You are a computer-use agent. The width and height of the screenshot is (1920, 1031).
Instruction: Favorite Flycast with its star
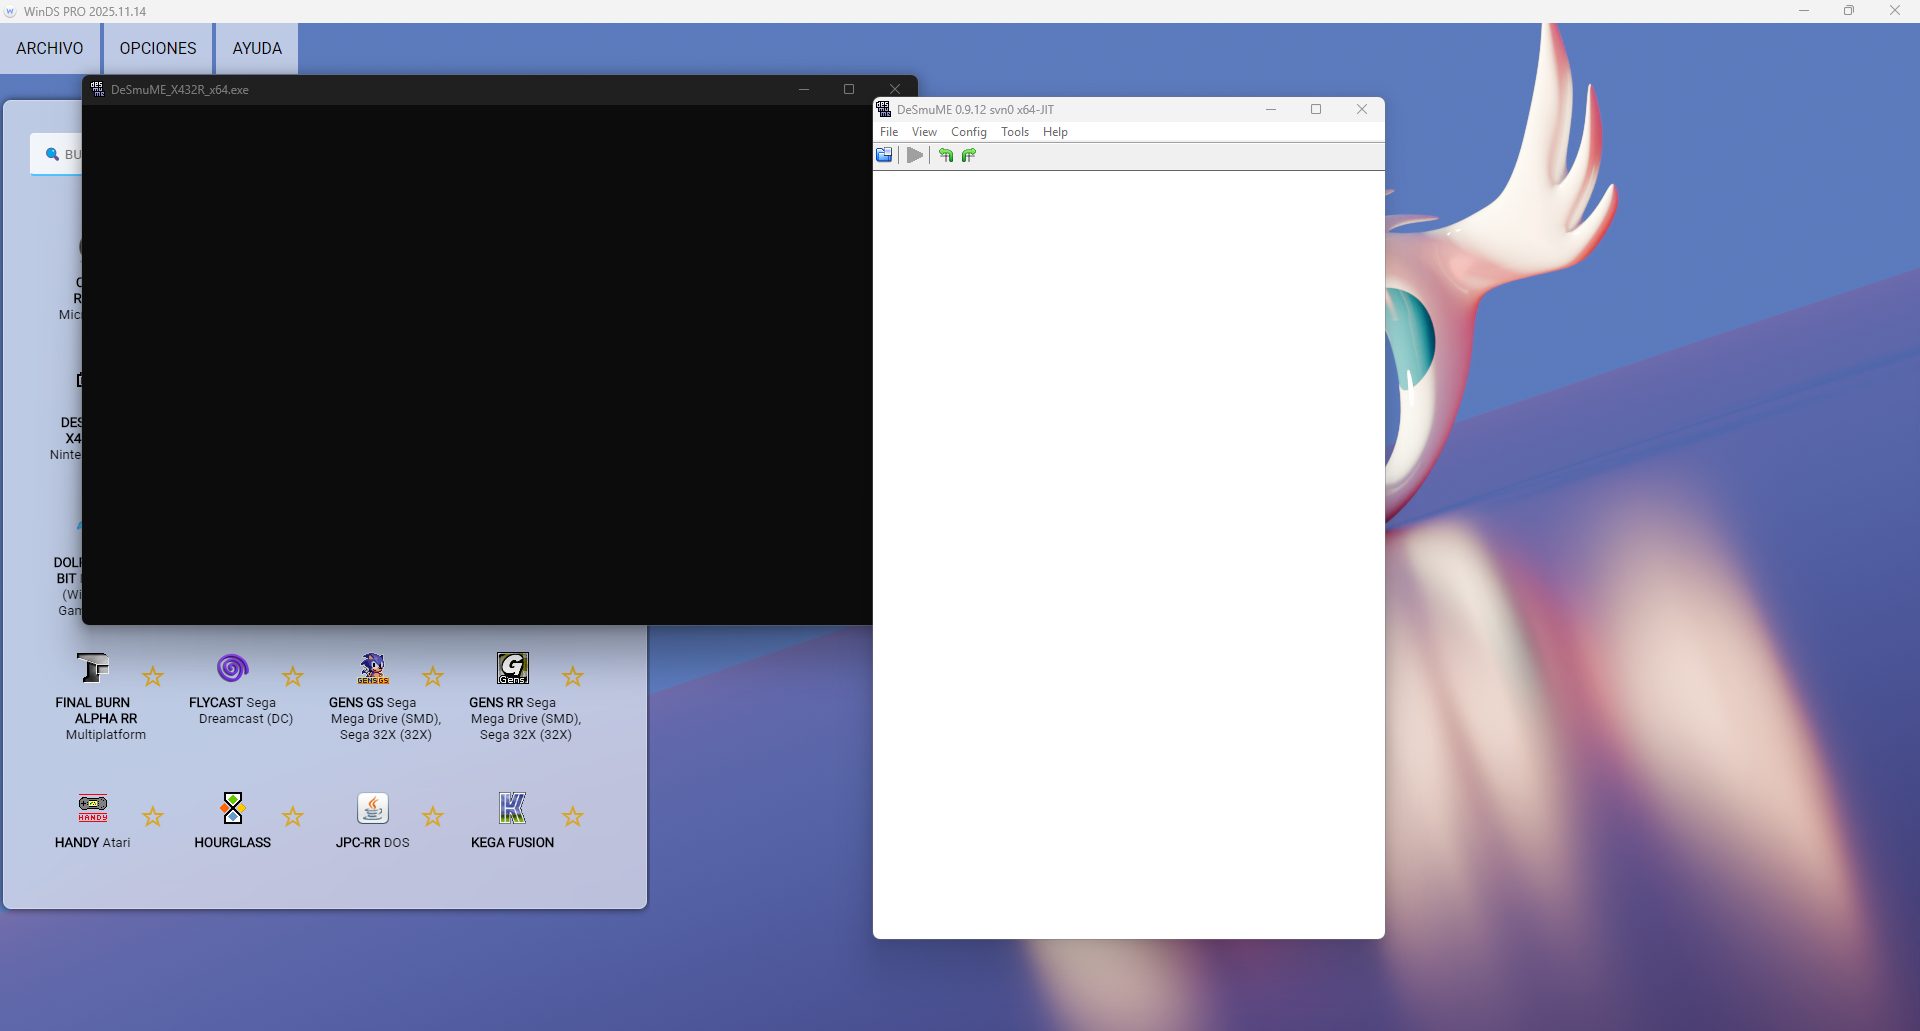pyautogui.click(x=293, y=677)
